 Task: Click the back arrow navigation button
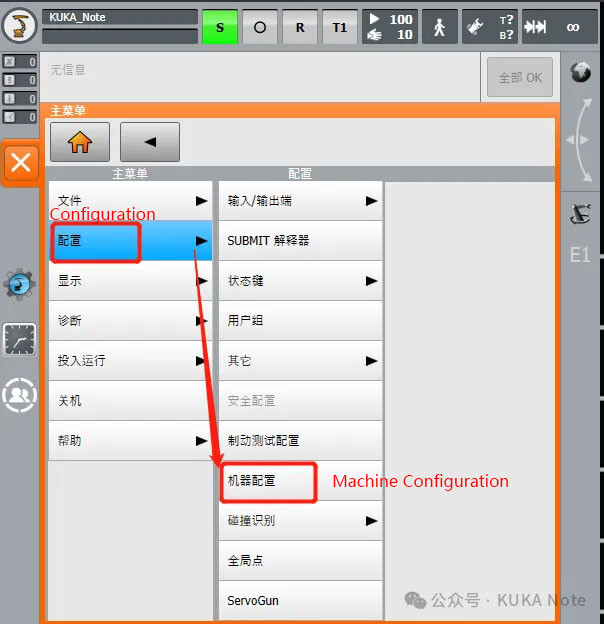[x=149, y=142]
